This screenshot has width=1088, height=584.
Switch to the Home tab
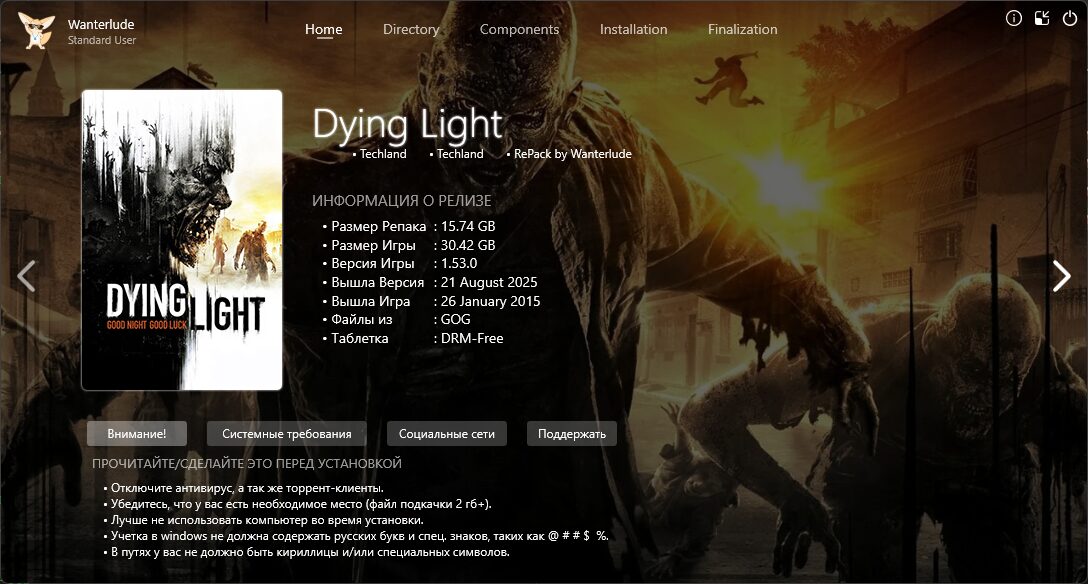(x=323, y=29)
